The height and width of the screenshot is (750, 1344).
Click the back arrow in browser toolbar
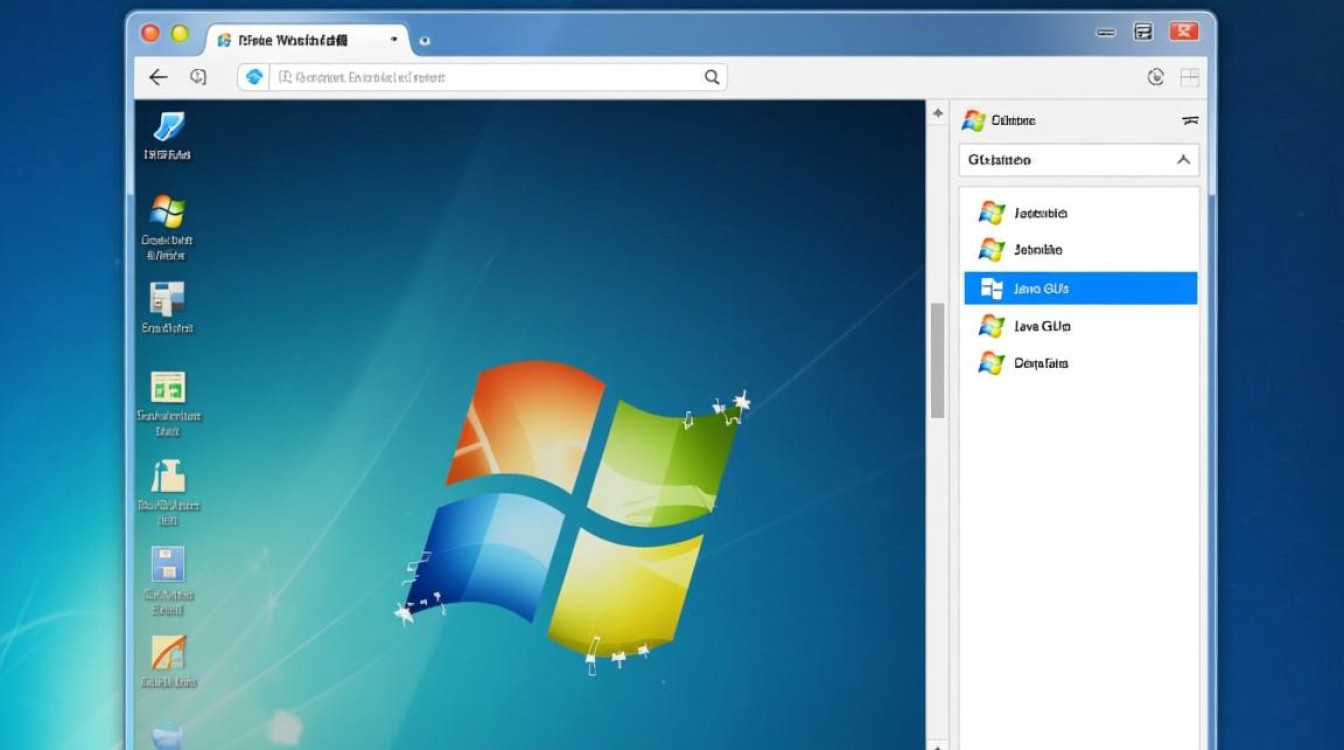point(158,77)
